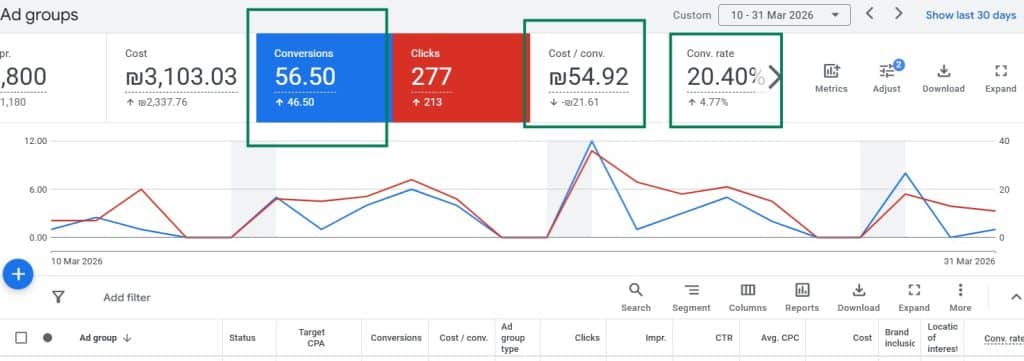Sort by Locations of interest column header
Screen dimensions: 1024x361
[x=942, y=337]
